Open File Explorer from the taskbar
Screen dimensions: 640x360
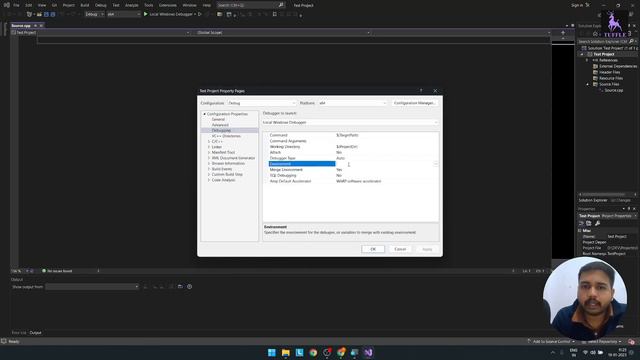(x=286, y=353)
